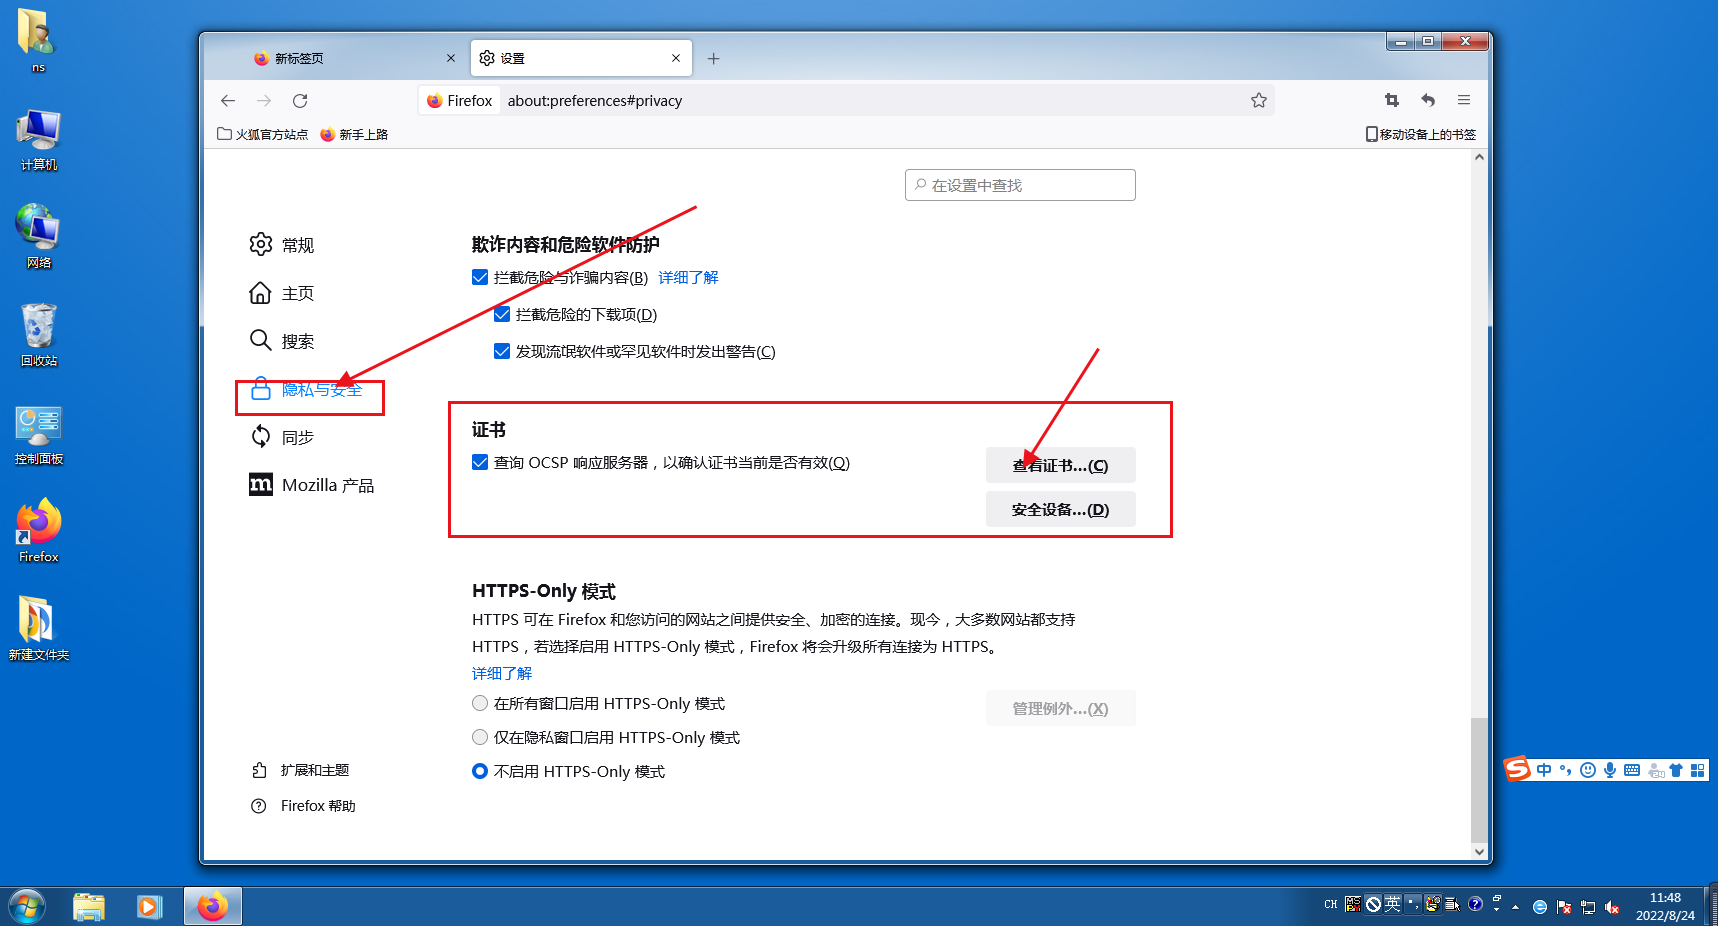Open 火狐官方站点 bookmark folder
This screenshot has width=1718, height=926.
263,134
